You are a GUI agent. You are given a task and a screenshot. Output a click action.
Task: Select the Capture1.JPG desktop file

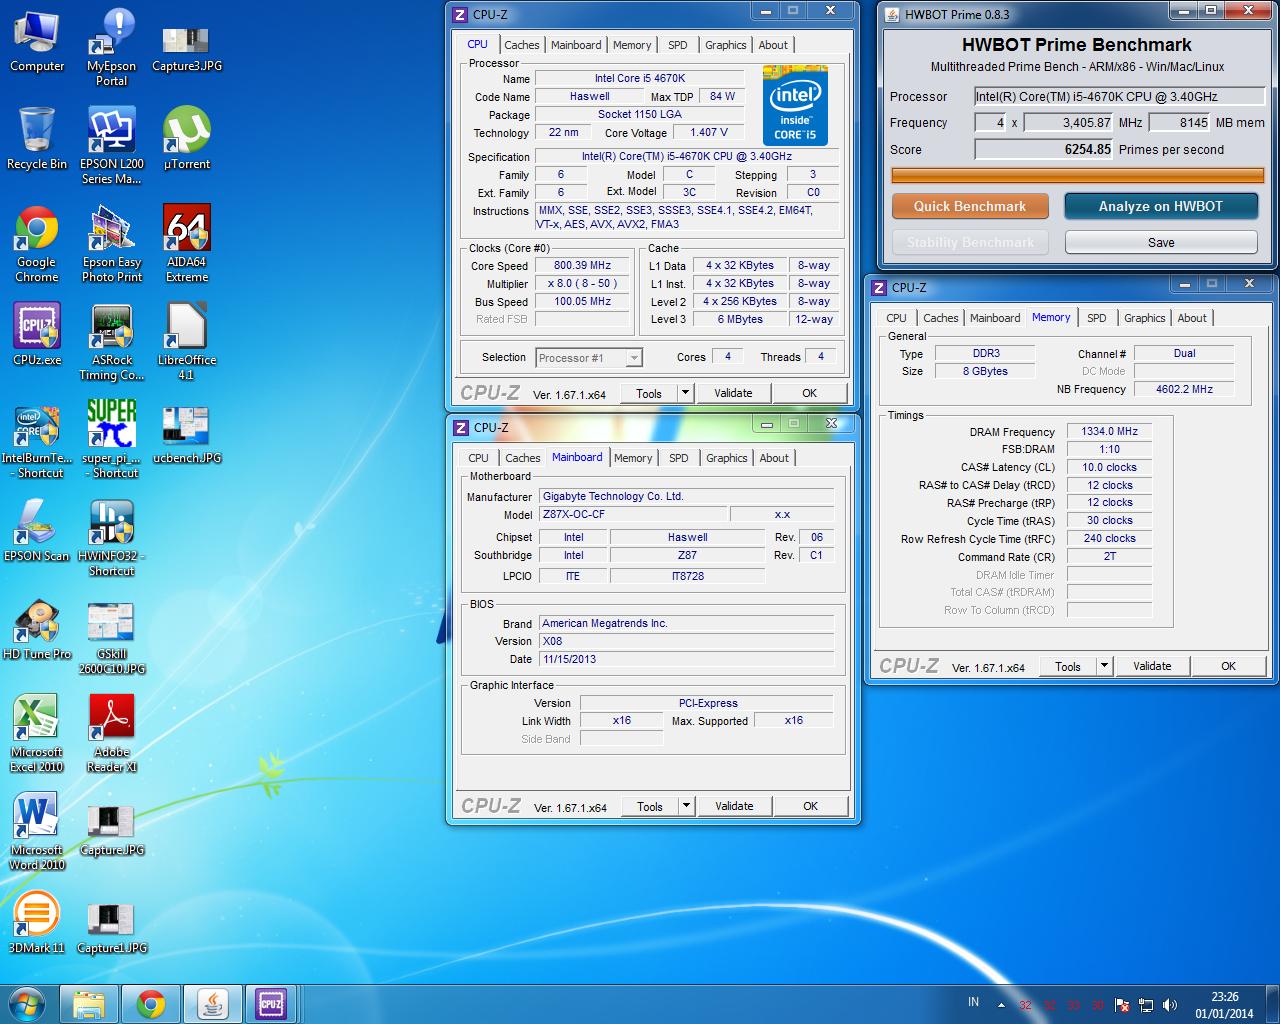111,928
